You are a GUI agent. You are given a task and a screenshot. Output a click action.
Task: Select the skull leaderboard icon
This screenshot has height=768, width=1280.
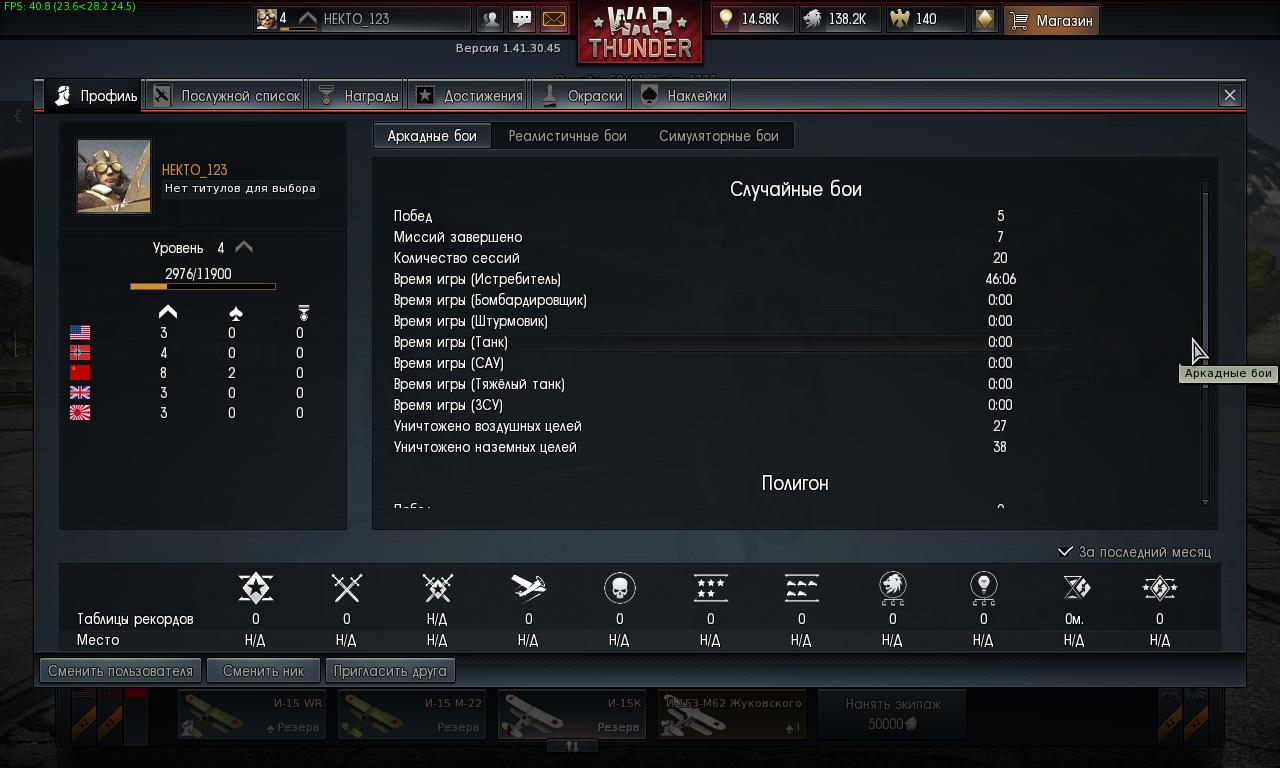pos(620,588)
